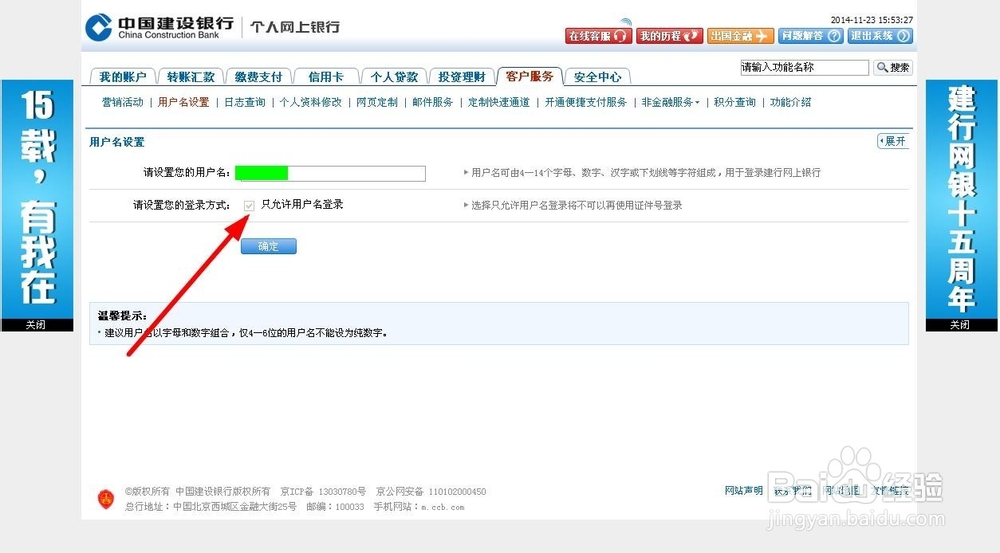The height and width of the screenshot is (553, 1000).
Task: Click the 2014-11-23 timestamp text
Action: tap(872, 20)
